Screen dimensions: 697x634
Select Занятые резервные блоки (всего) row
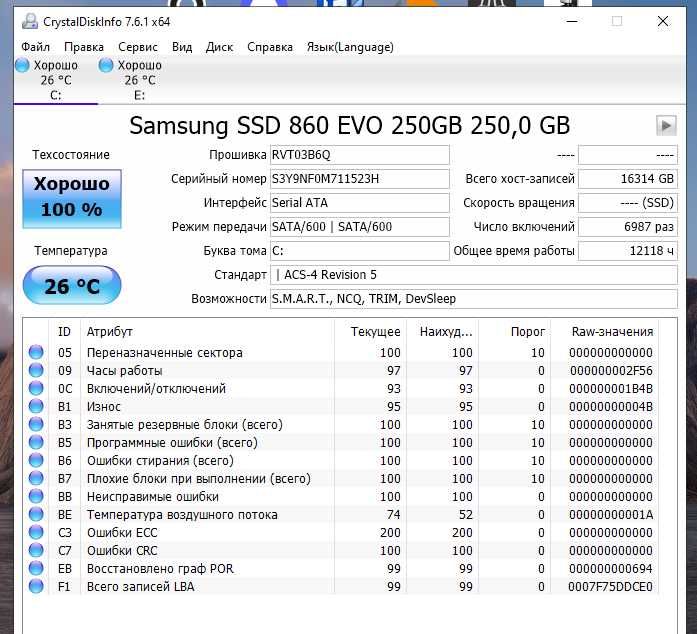click(341, 425)
